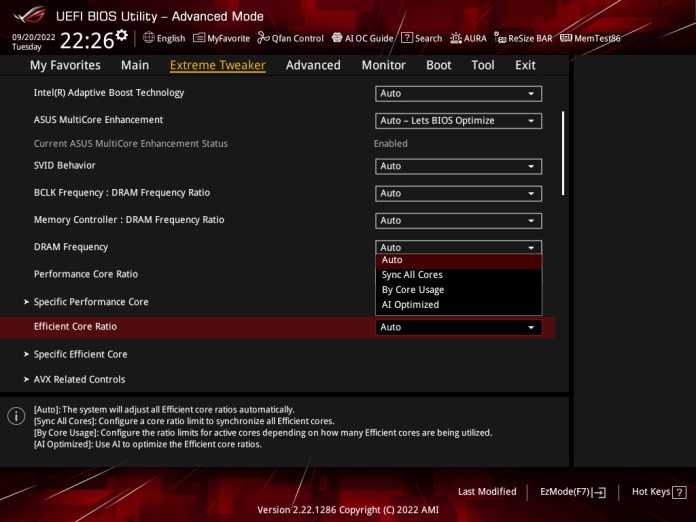Open ASUS MultiCore Enhancement dropdown
The image size is (696, 522).
pos(458,121)
